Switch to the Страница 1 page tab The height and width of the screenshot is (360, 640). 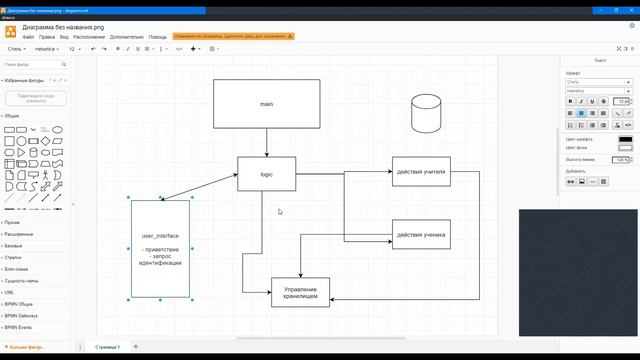tap(107, 347)
